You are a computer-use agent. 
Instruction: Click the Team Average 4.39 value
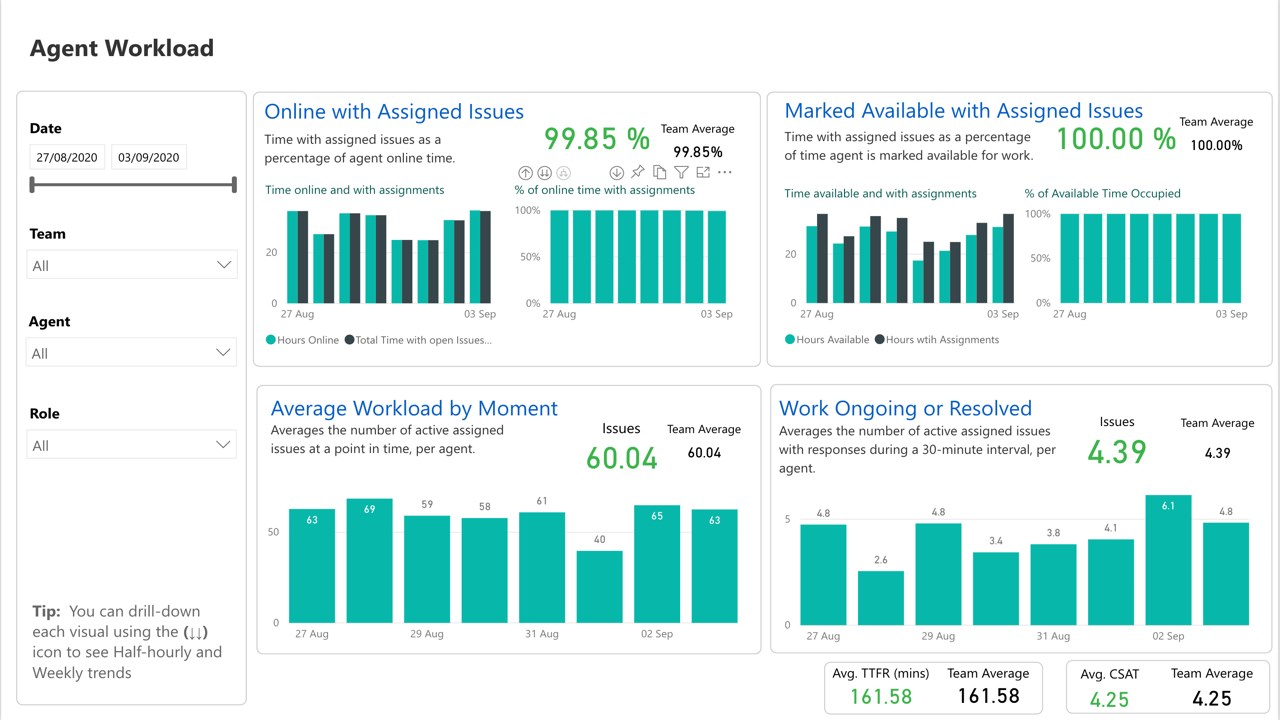(x=1217, y=453)
